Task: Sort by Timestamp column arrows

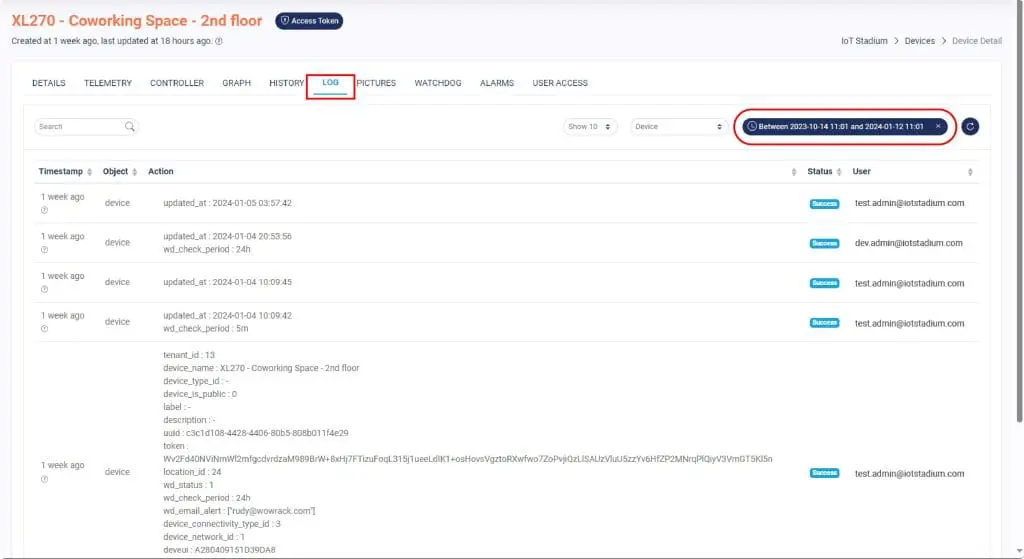Action: pyautogui.click(x=90, y=172)
